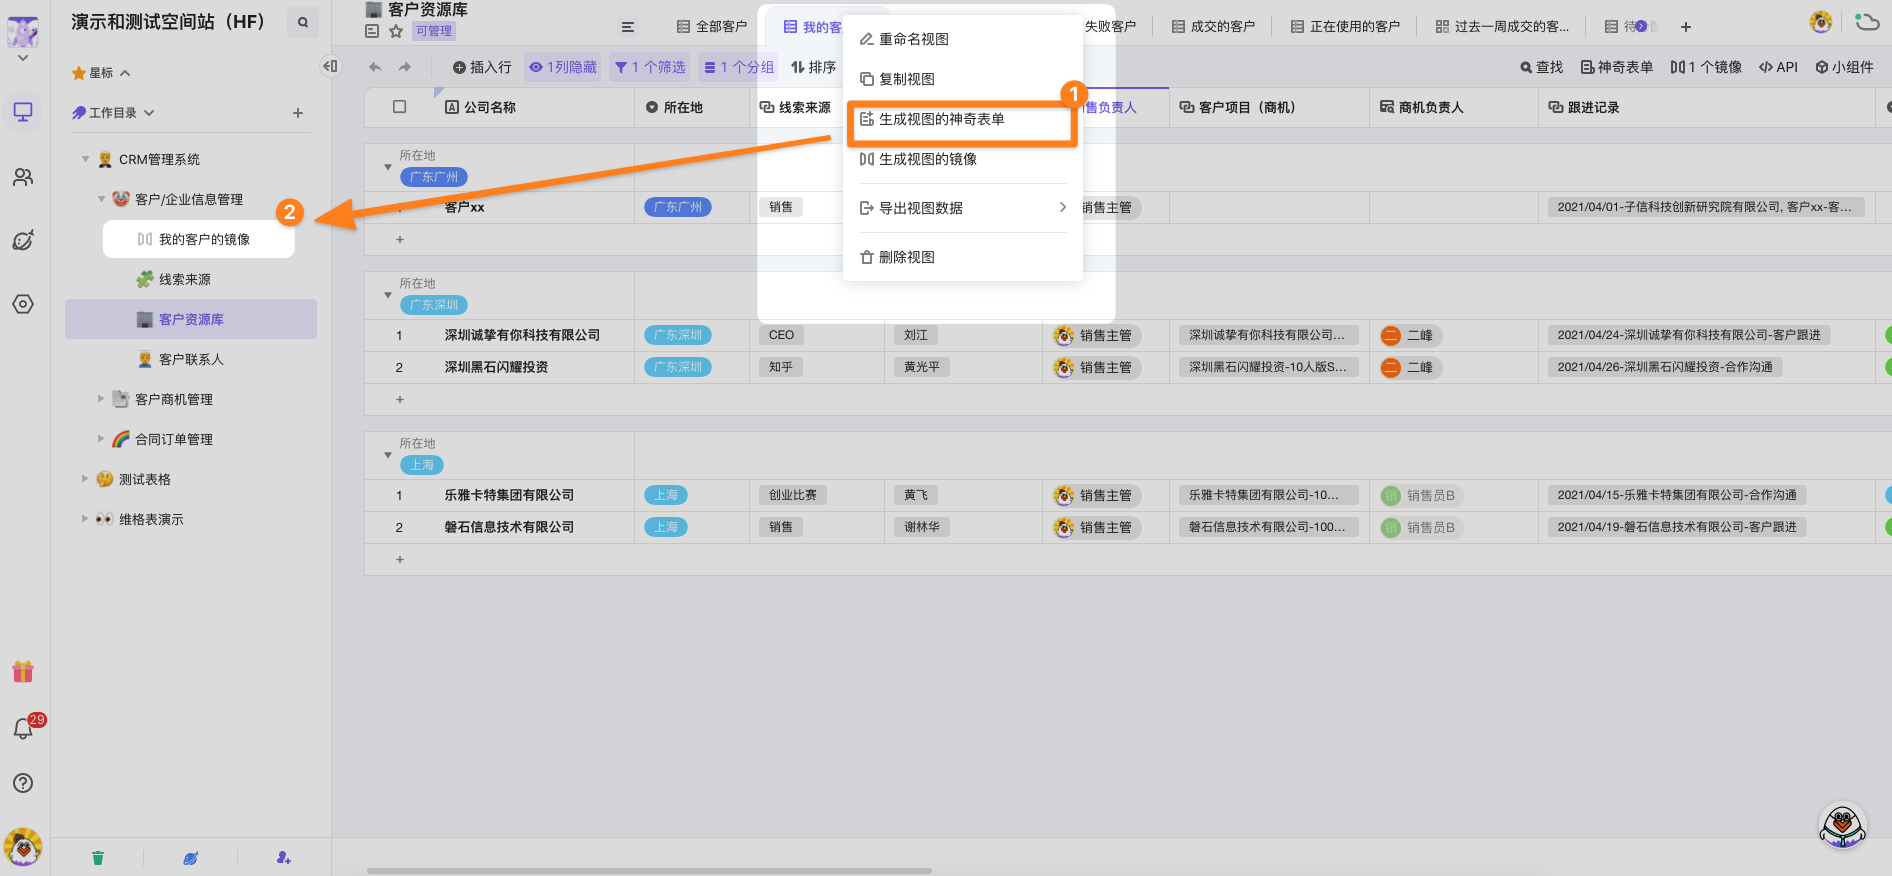Star the 客户资源库 datasheet
Viewport: 1892px width, 876px height.
396,31
